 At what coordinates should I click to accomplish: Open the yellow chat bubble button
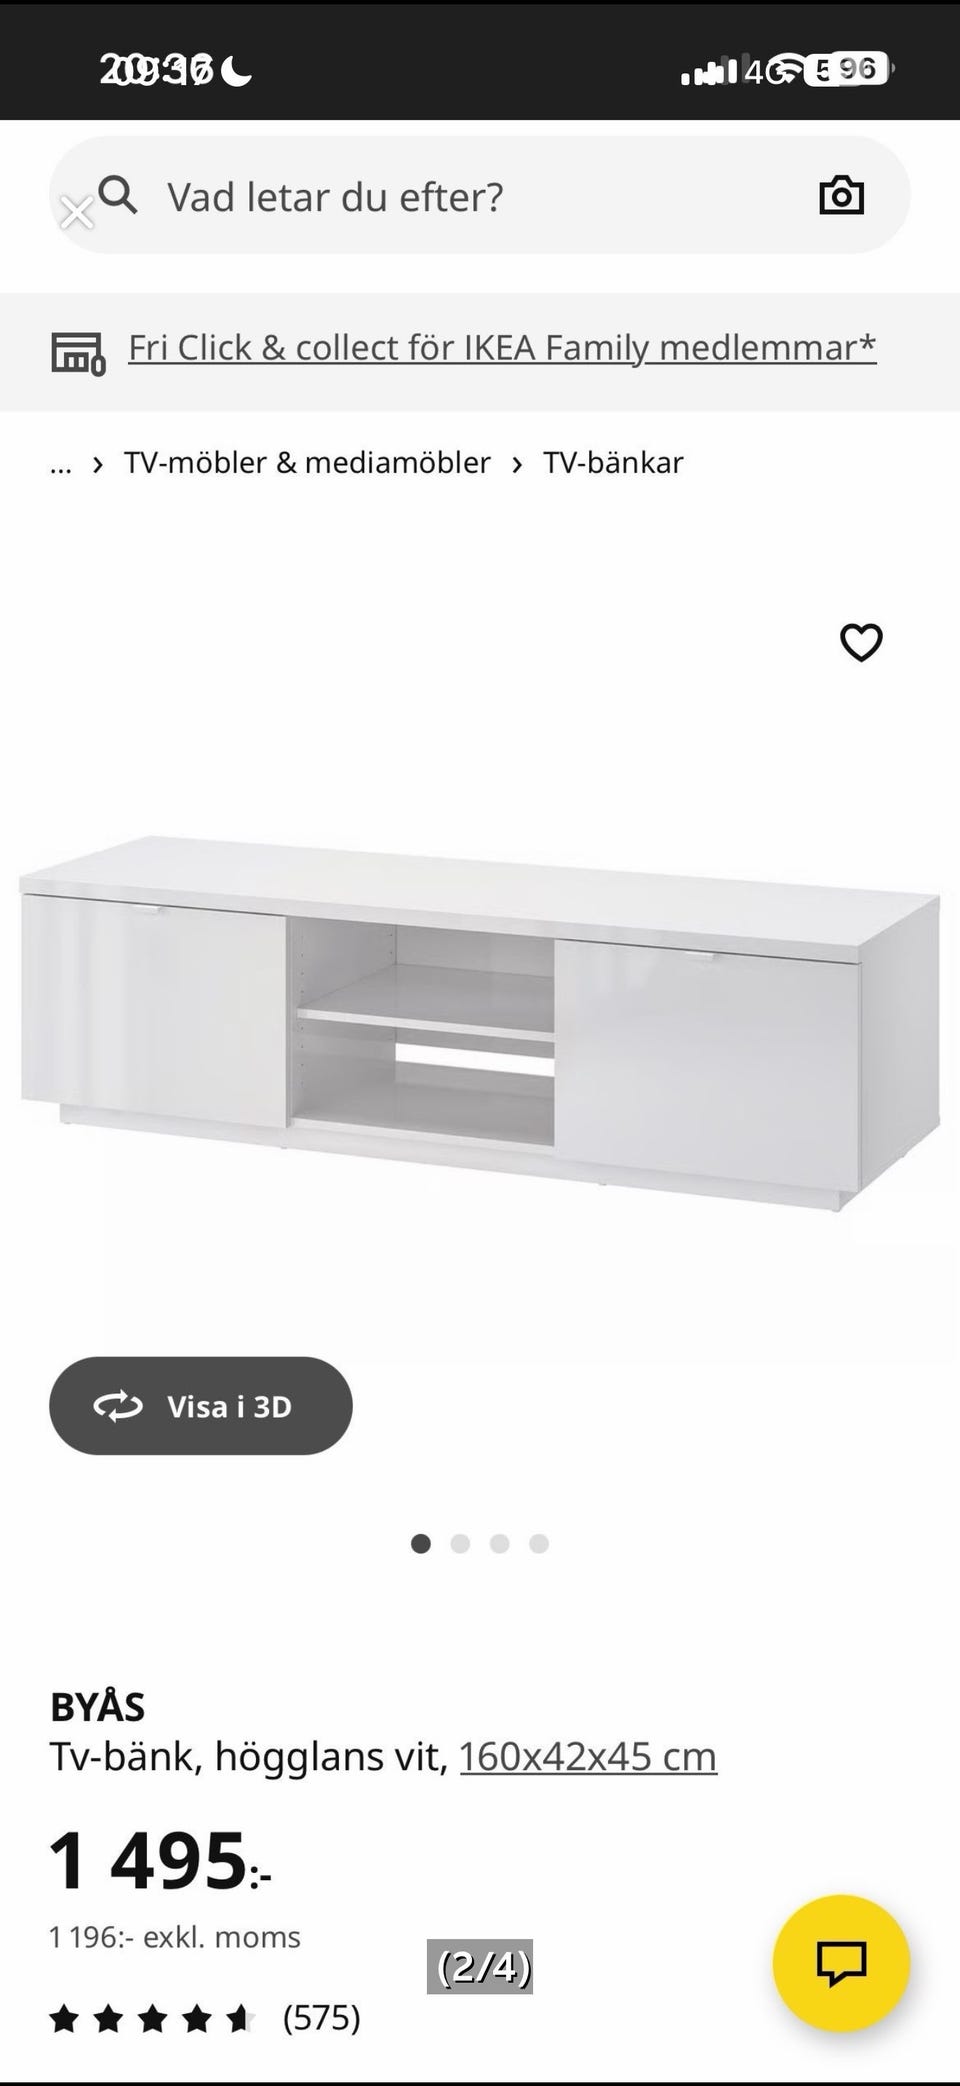[x=841, y=1962]
